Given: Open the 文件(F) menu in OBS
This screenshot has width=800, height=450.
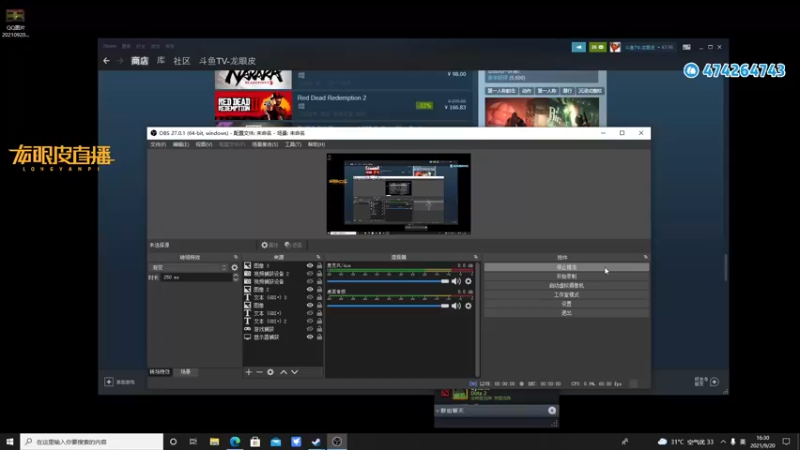Looking at the screenshot, I should point(158,144).
